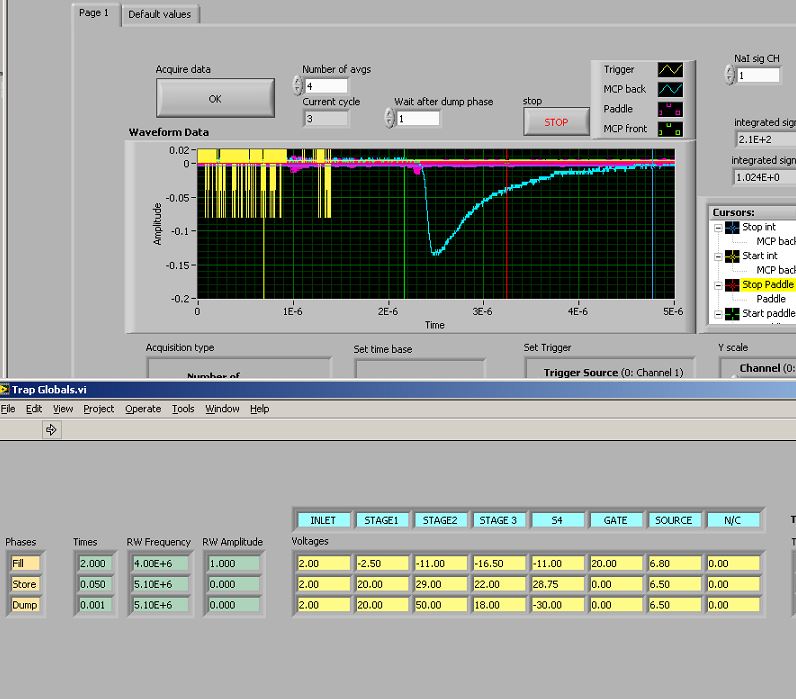Click the MCP back plot legend icon
This screenshot has width=796, height=699.
point(669,89)
